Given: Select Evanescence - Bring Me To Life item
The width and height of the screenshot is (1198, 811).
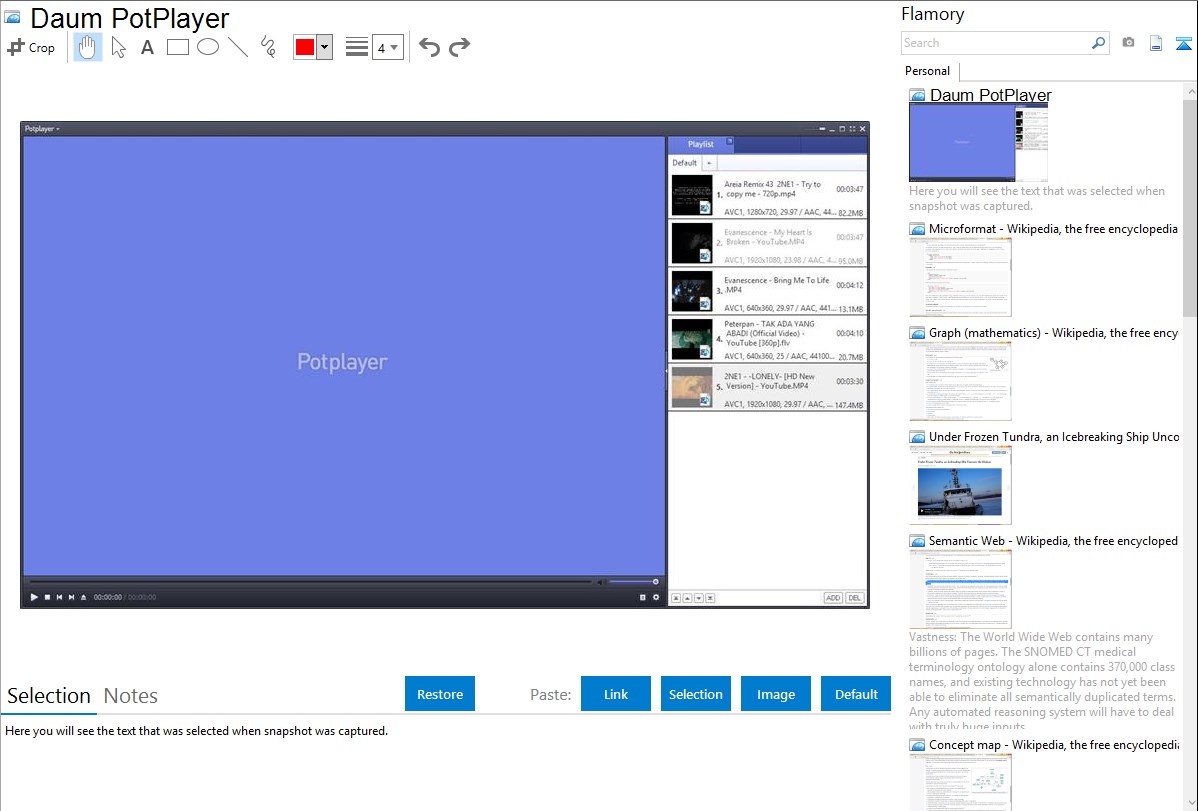Looking at the screenshot, I should click(x=768, y=292).
